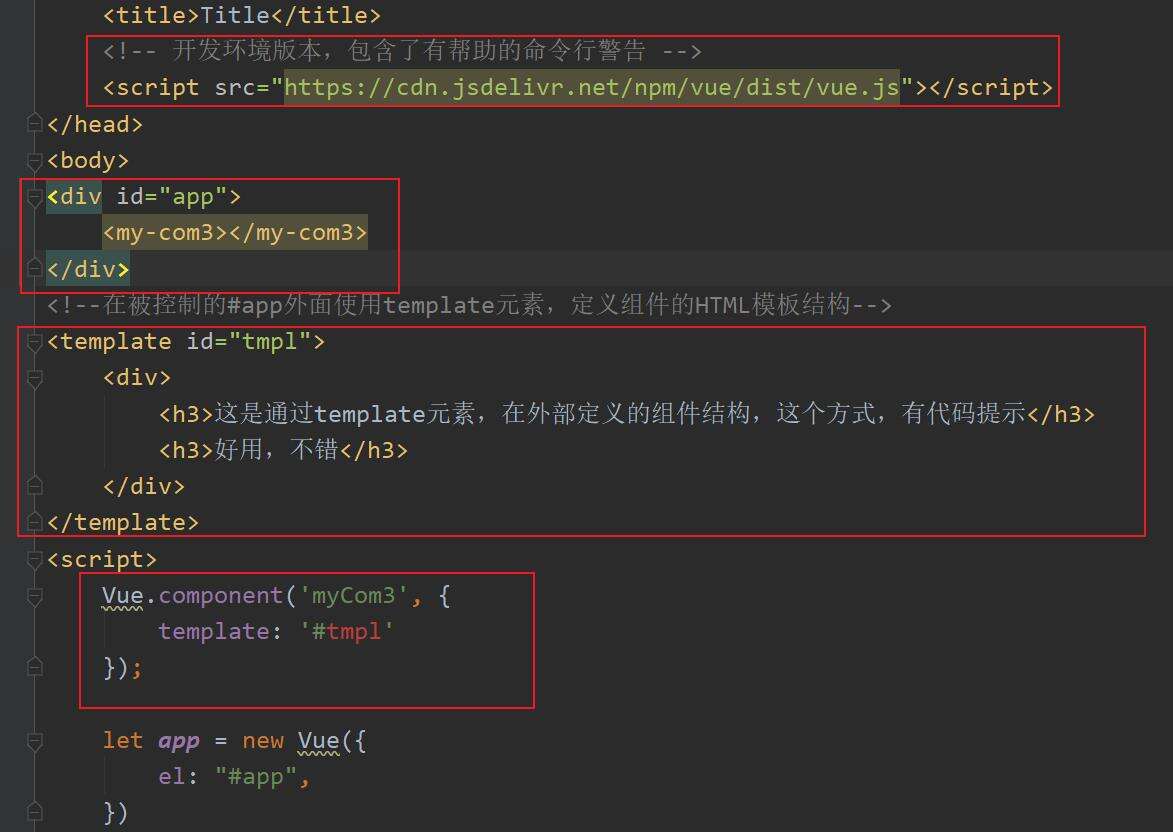Click the underlined Vue in Vue.component
This screenshot has width=1173, height=832.
123,596
